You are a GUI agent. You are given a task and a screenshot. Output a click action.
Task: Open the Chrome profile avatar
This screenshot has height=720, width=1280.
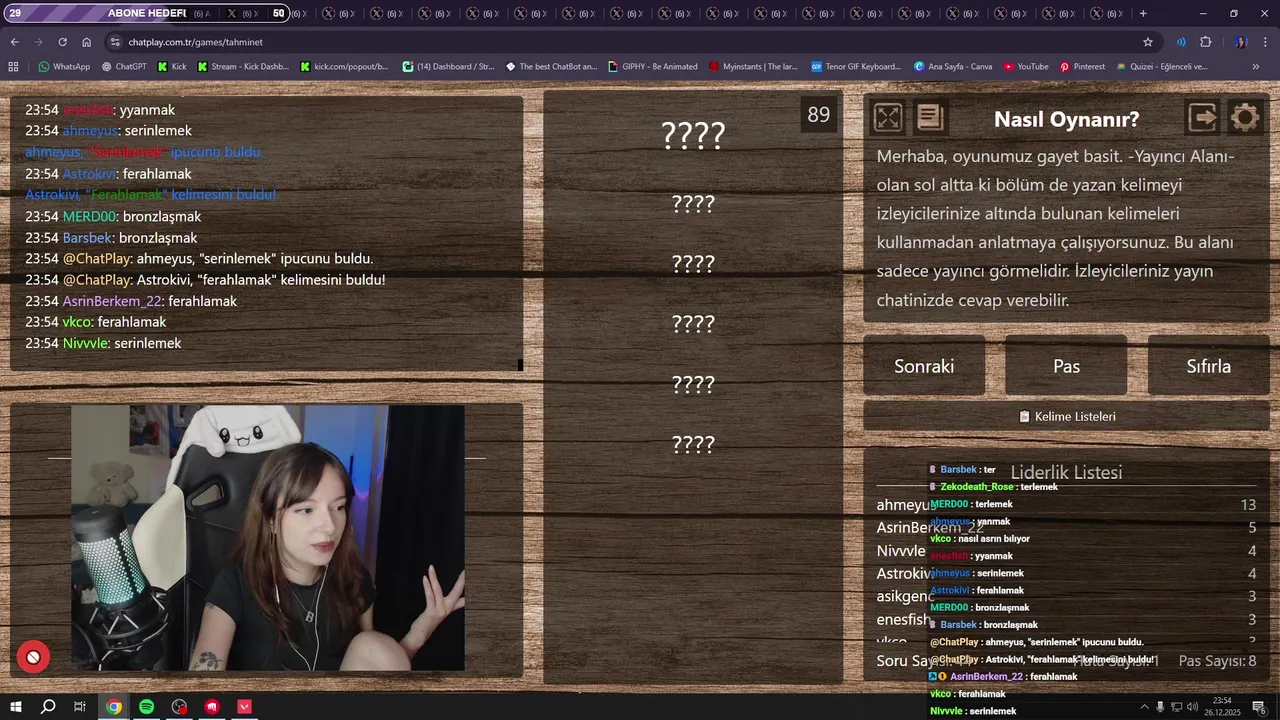click(1241, 42)
